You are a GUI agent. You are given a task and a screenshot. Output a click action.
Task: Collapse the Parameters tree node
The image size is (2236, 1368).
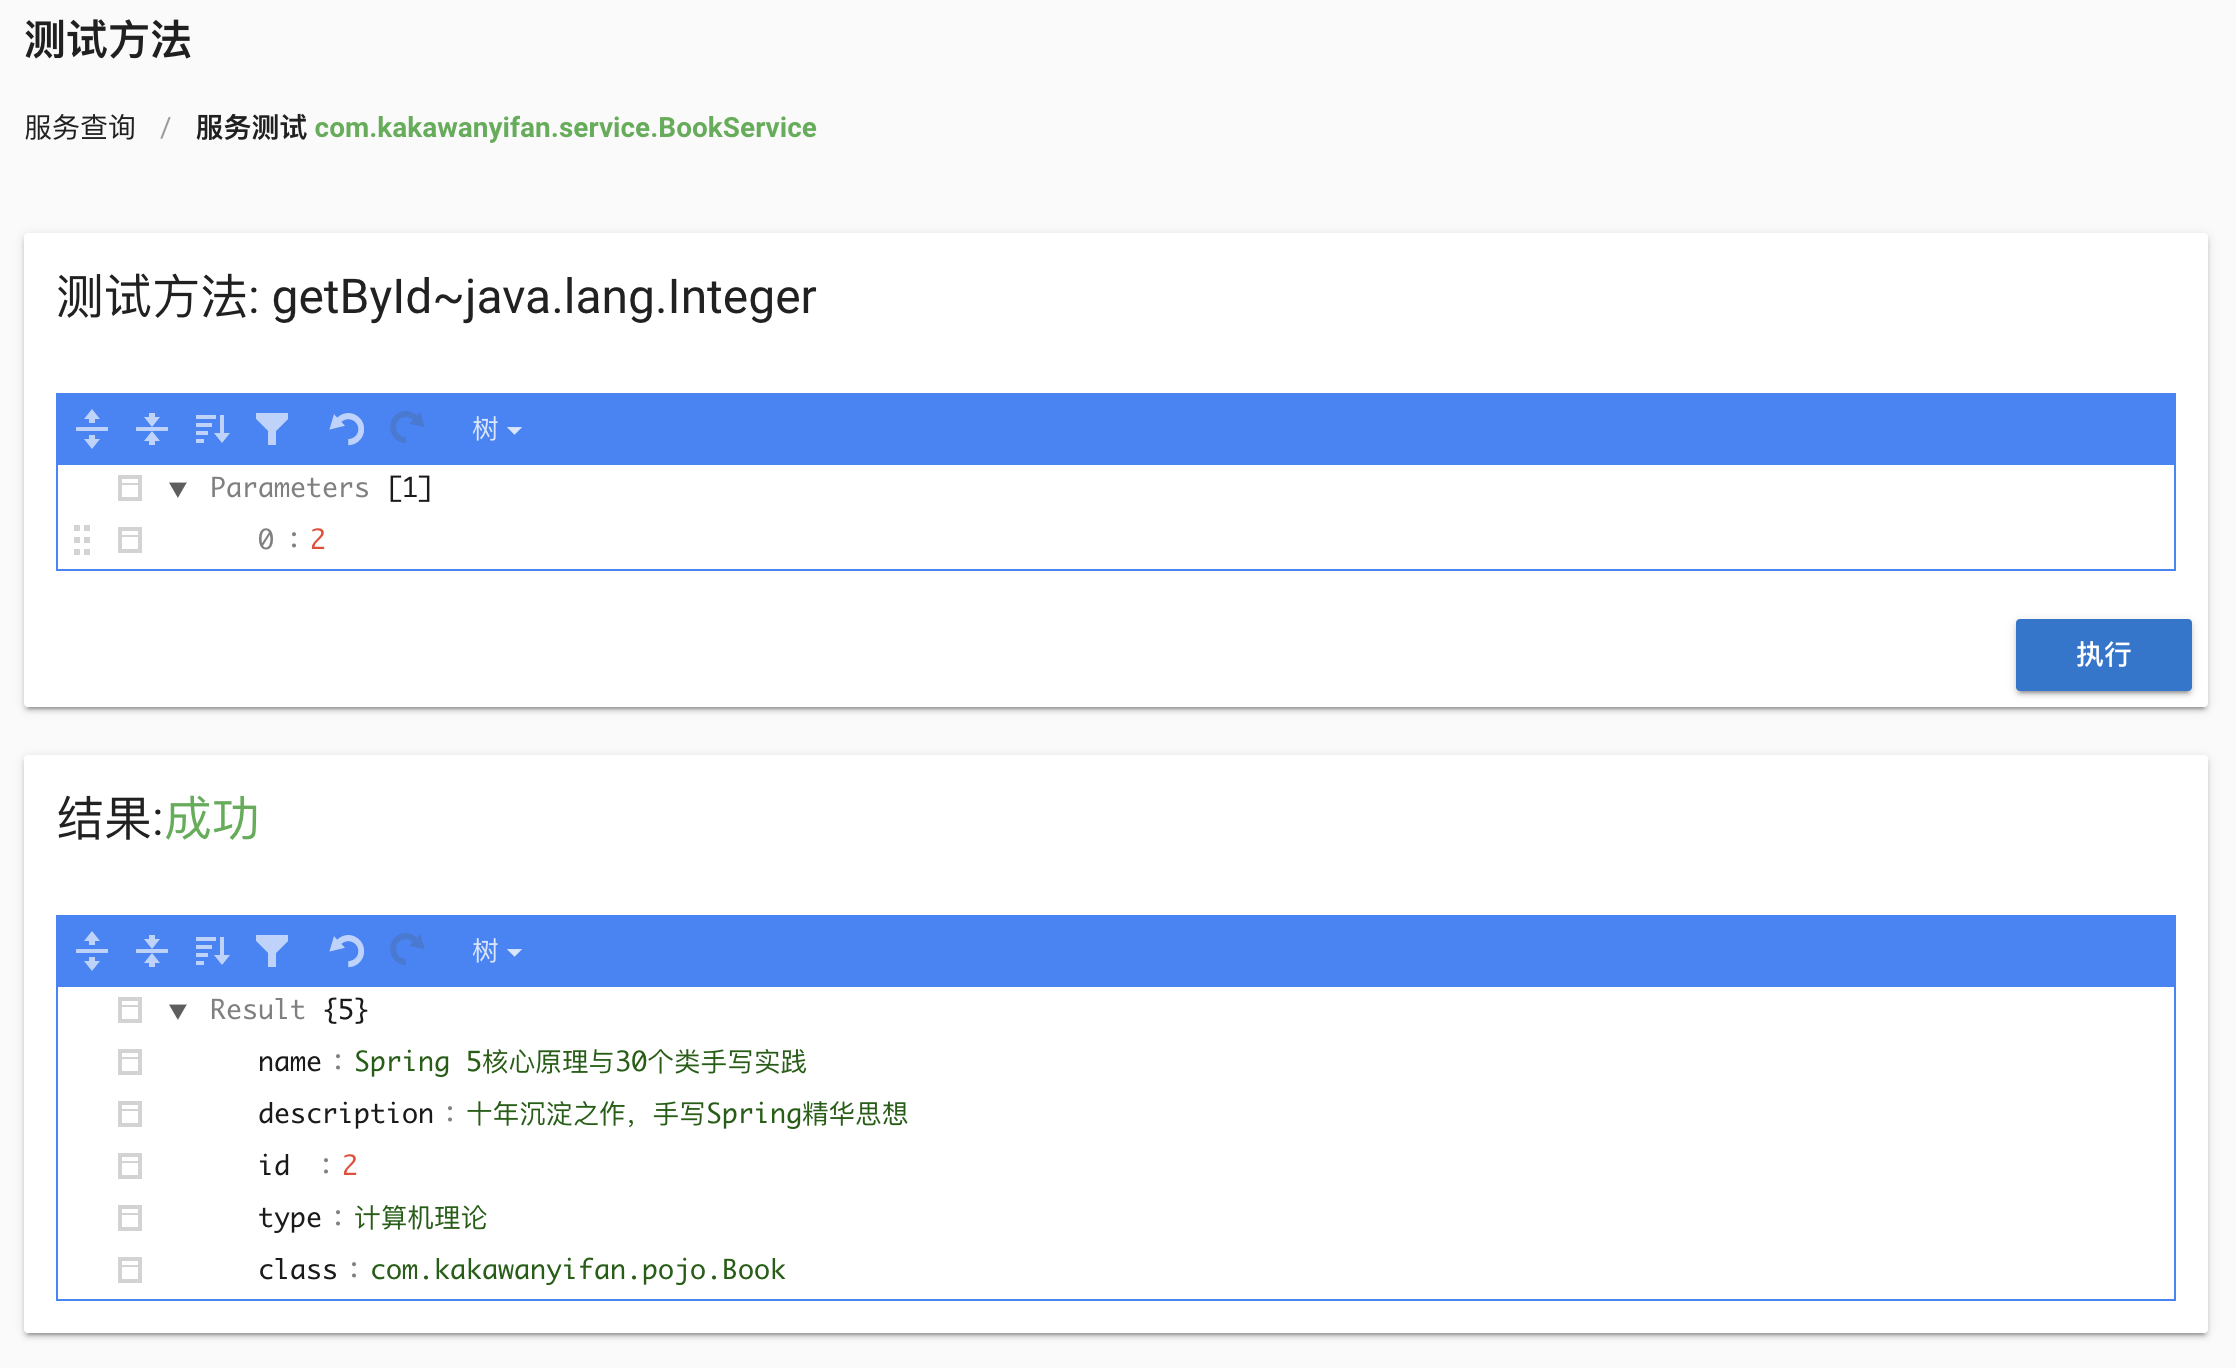(178, 489)
